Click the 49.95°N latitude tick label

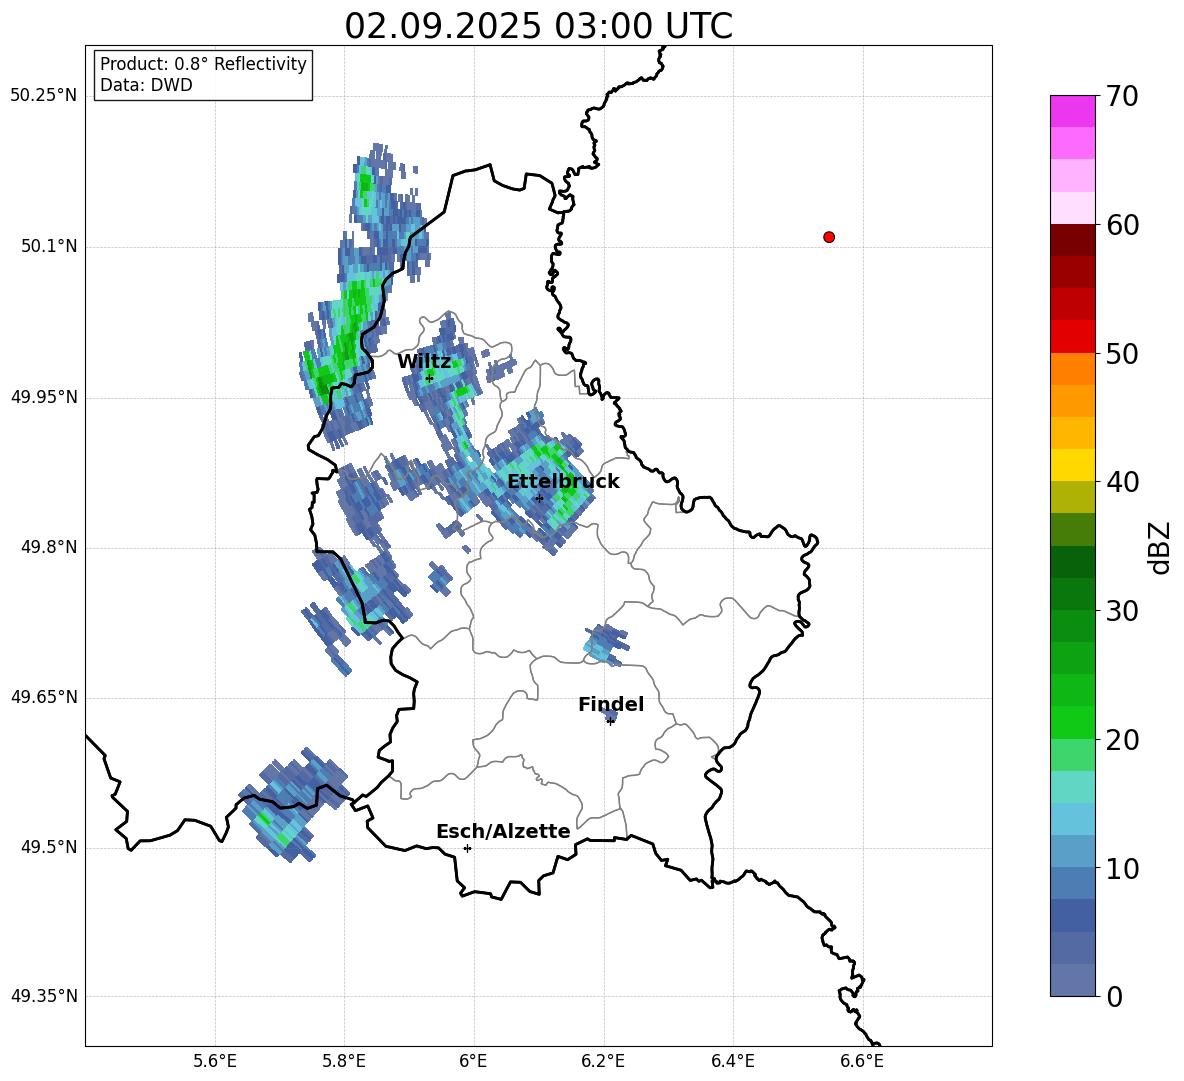tap(44, 397)
